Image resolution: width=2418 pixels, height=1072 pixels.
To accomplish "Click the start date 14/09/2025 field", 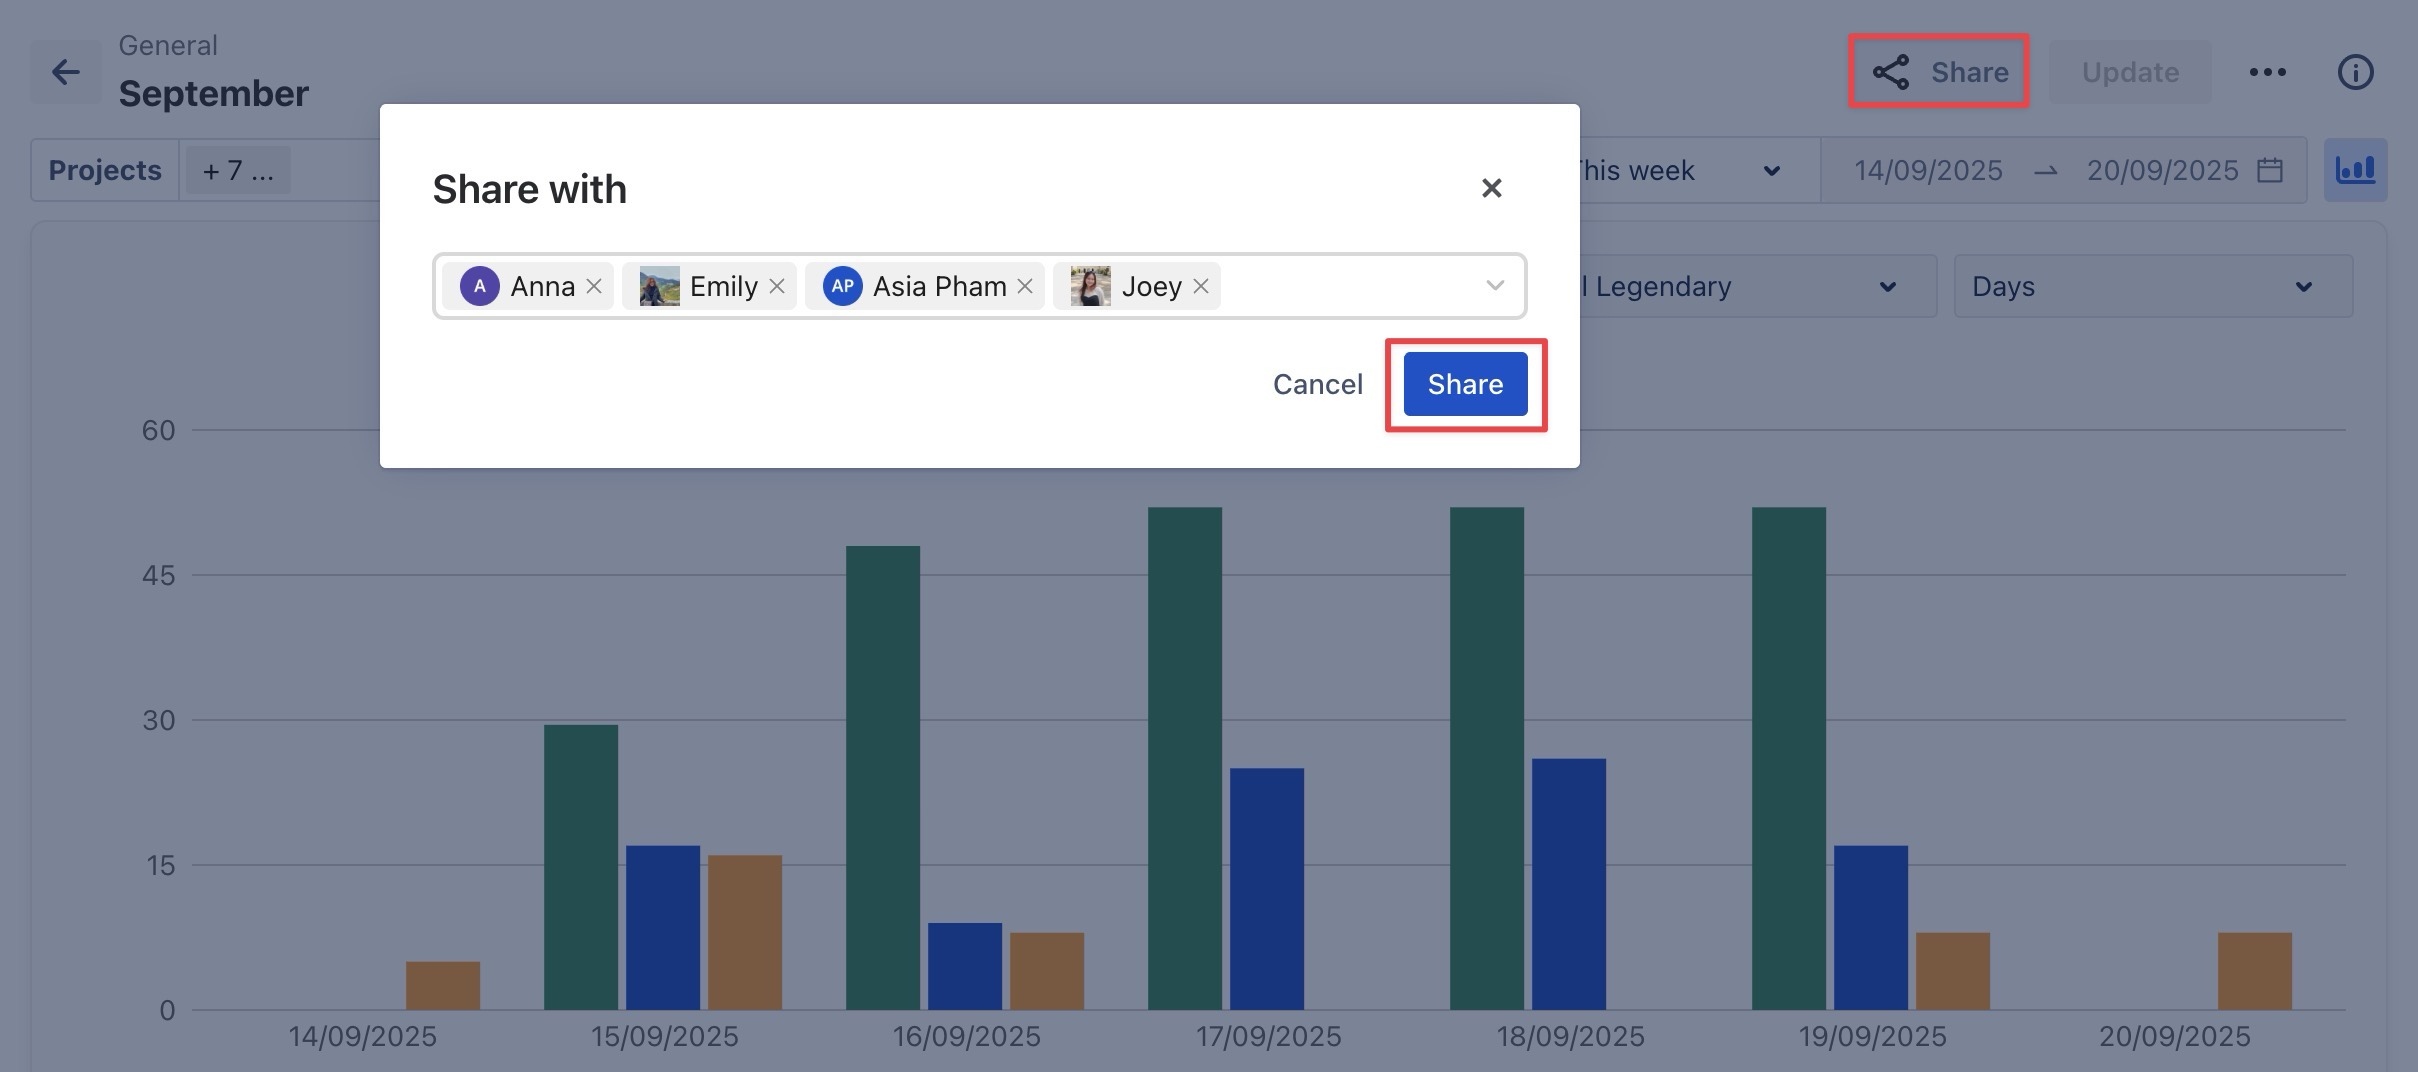I will pos(1928,171).
